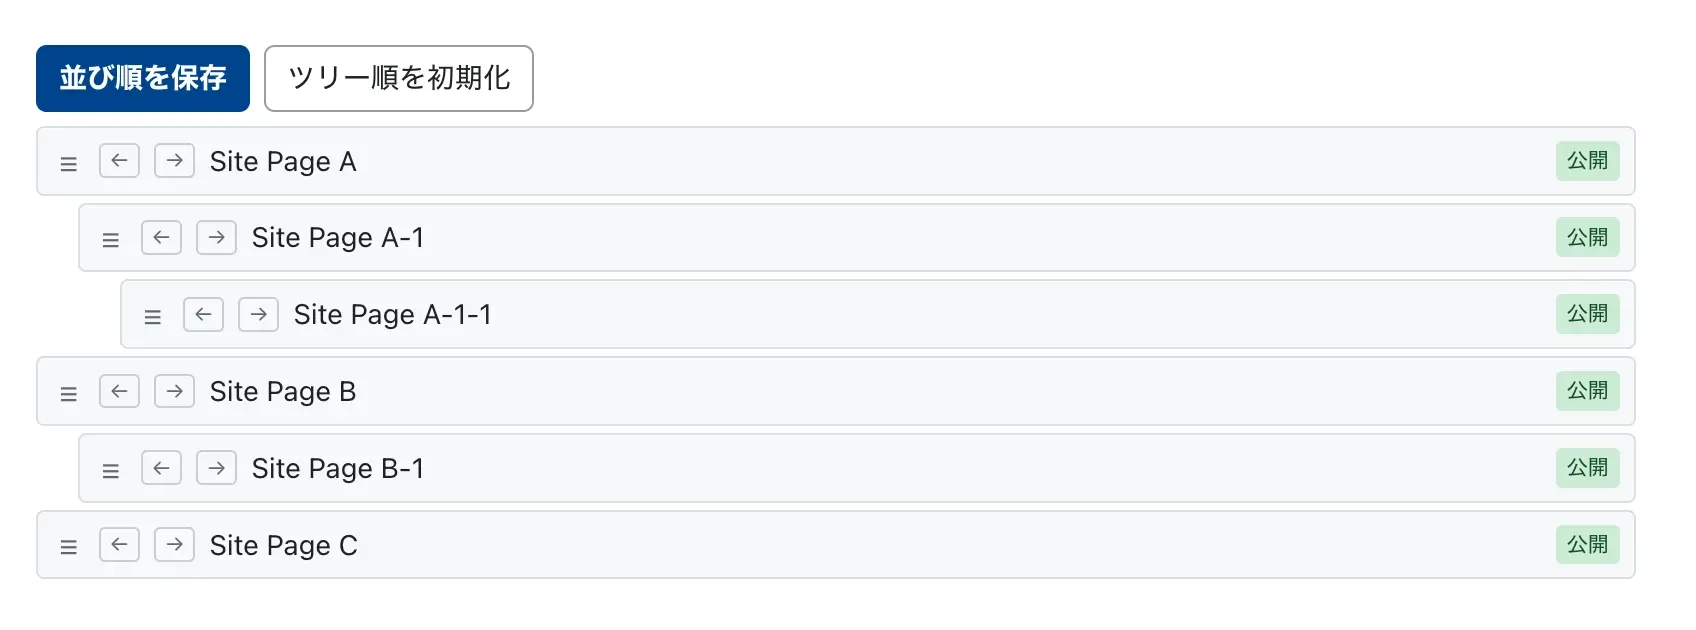Viewport: 1696px width, 630px height.
Task: Click the save sort order button
Action: [143, 78]
